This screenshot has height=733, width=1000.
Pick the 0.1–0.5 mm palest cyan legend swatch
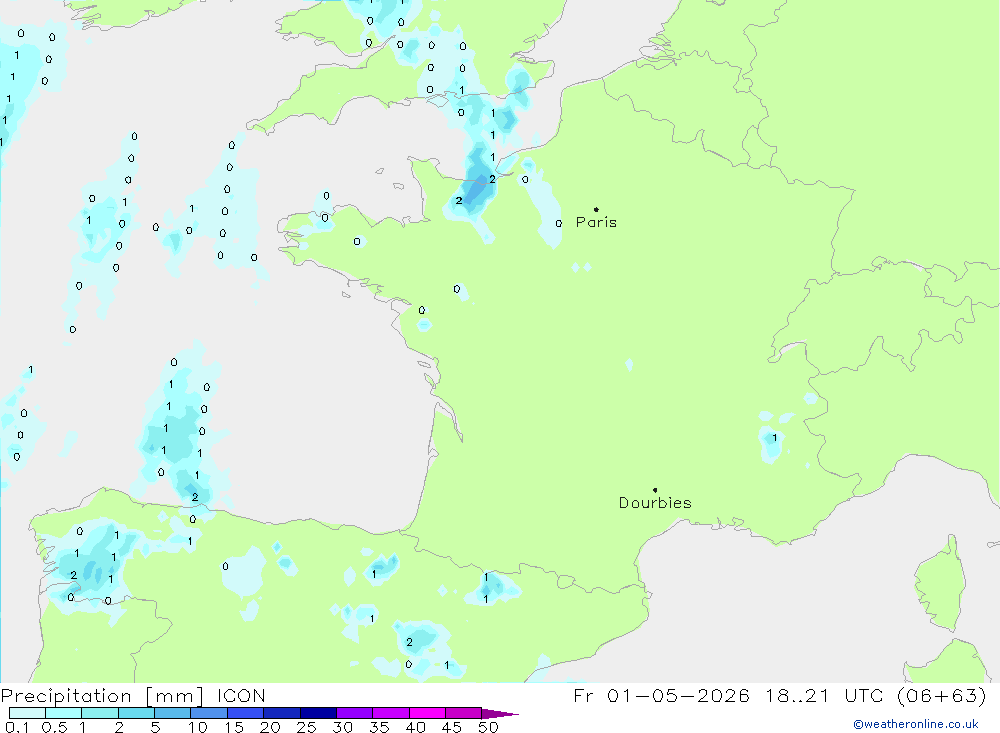[27, 713]
